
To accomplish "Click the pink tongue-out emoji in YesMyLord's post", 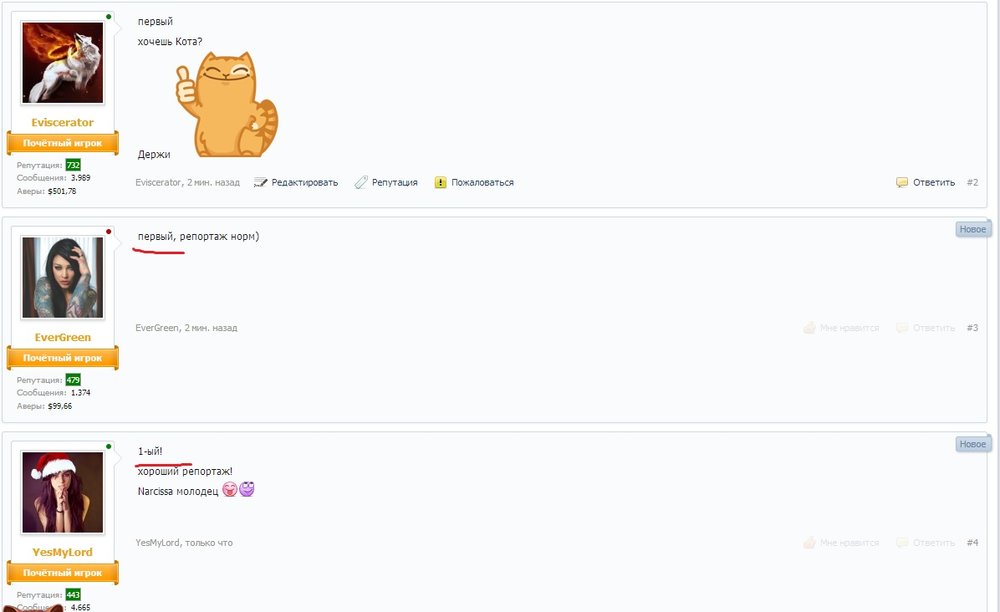I will tap(230, 489).
